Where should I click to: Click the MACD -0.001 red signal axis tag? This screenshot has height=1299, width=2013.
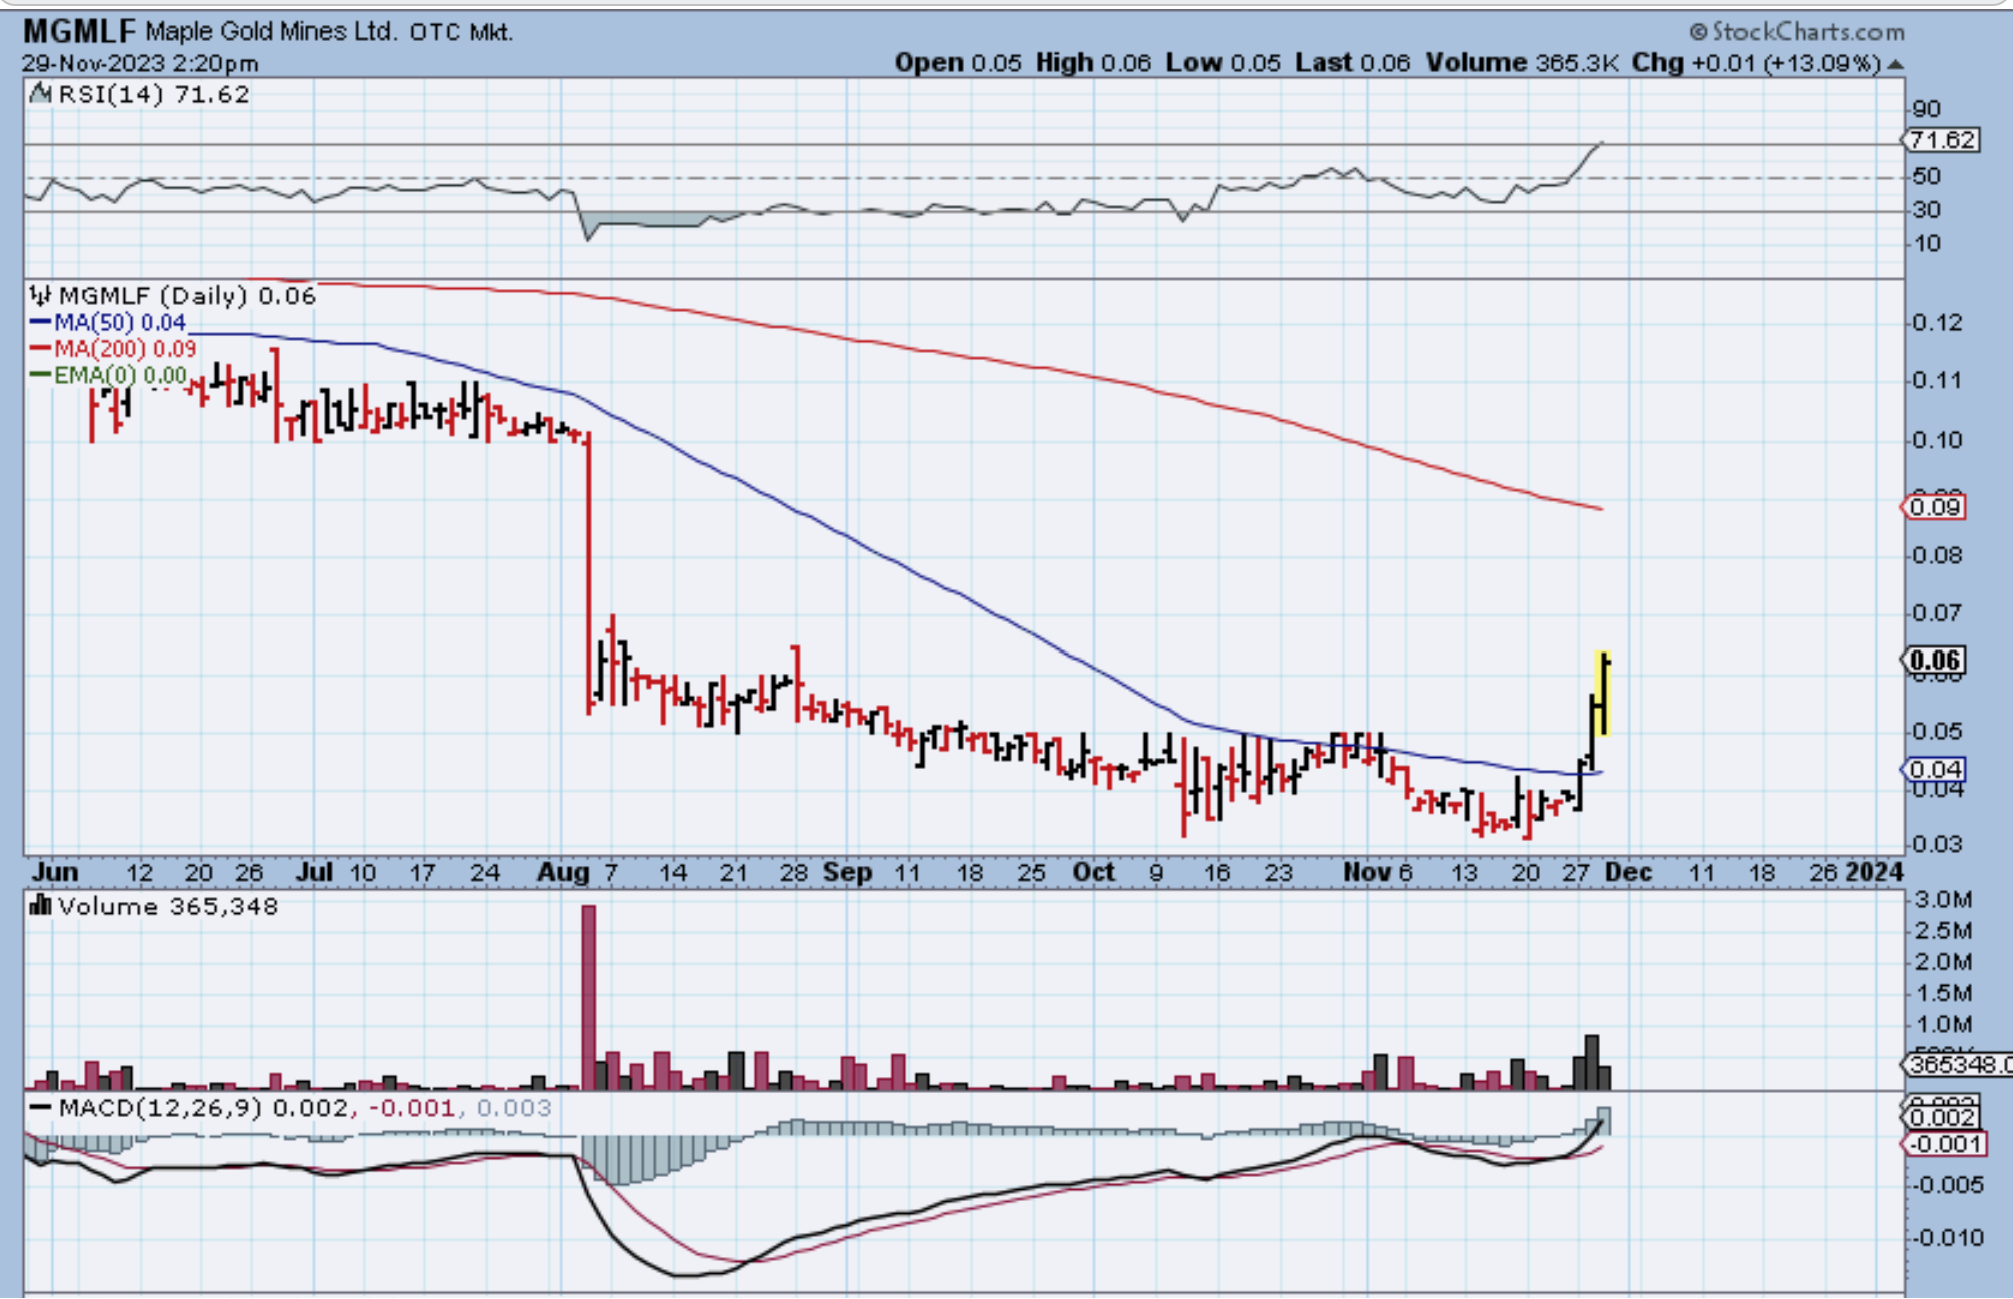pyautogui.click(x=1944, y=1144)
